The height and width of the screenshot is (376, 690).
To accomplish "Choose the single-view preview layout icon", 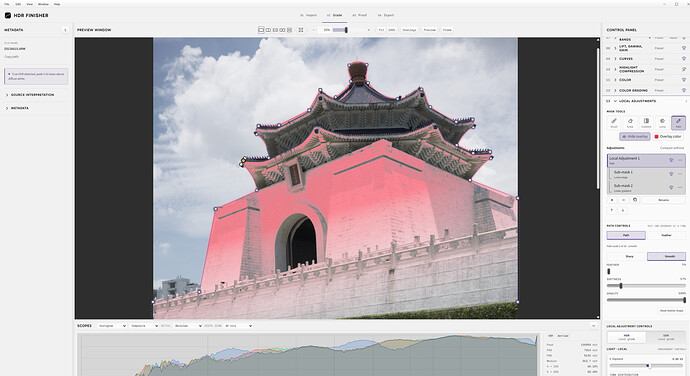I will pyautogui.click(x=261, y=30).
